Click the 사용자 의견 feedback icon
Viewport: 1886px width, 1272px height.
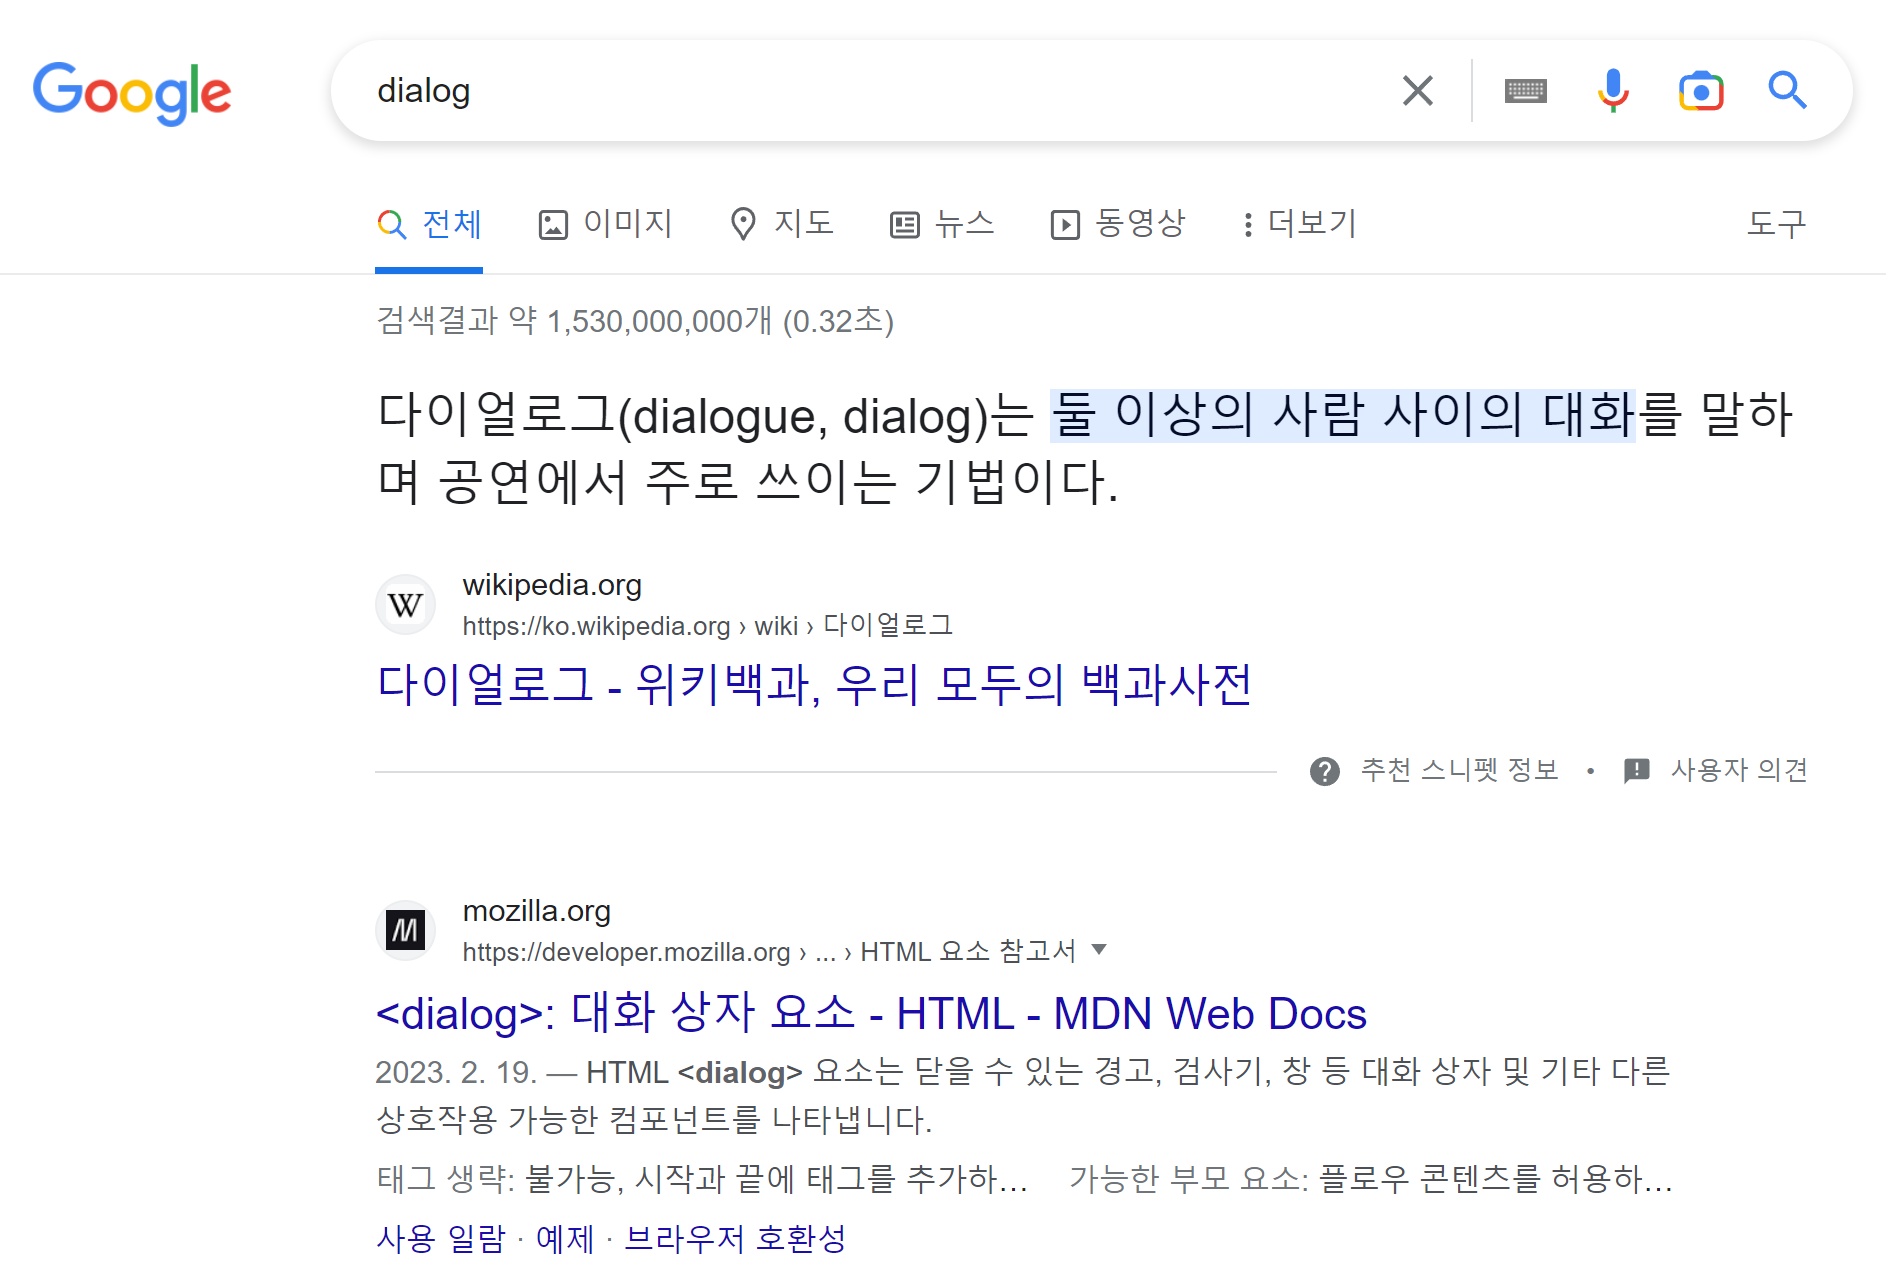(x=1636, y=771)
